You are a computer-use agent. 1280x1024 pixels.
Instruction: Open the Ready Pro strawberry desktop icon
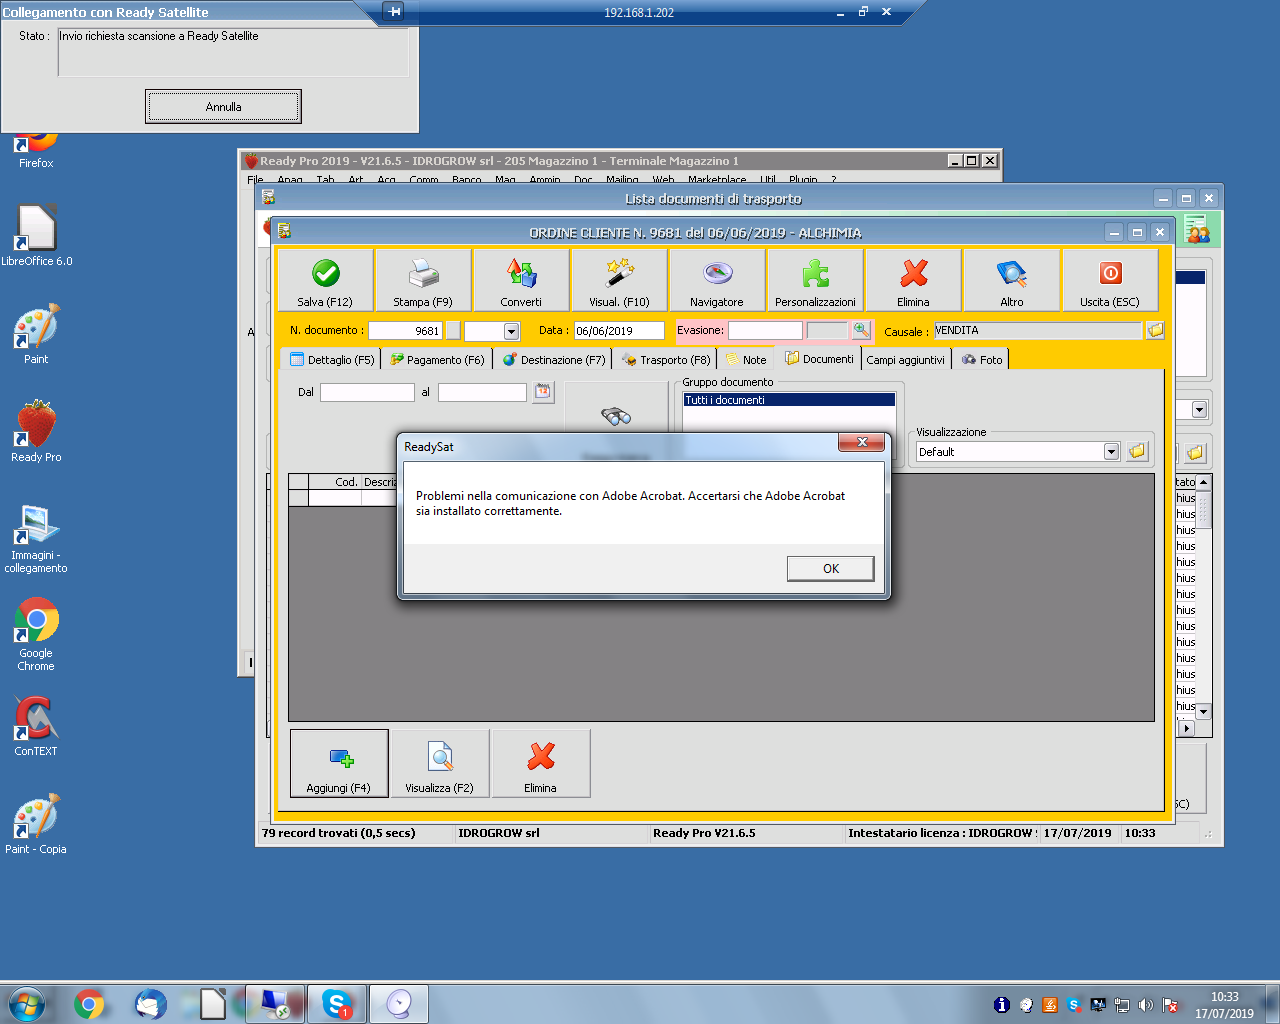click(36, 432)
